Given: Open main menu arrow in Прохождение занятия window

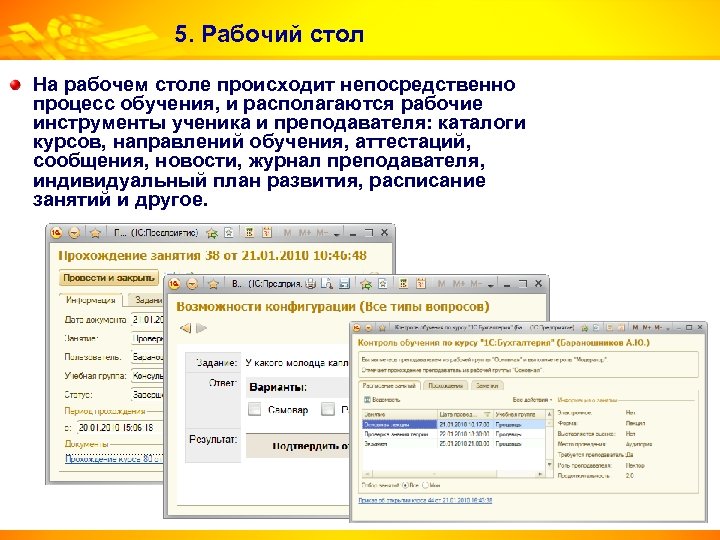Looking at the screenshot, I should 73,233.
